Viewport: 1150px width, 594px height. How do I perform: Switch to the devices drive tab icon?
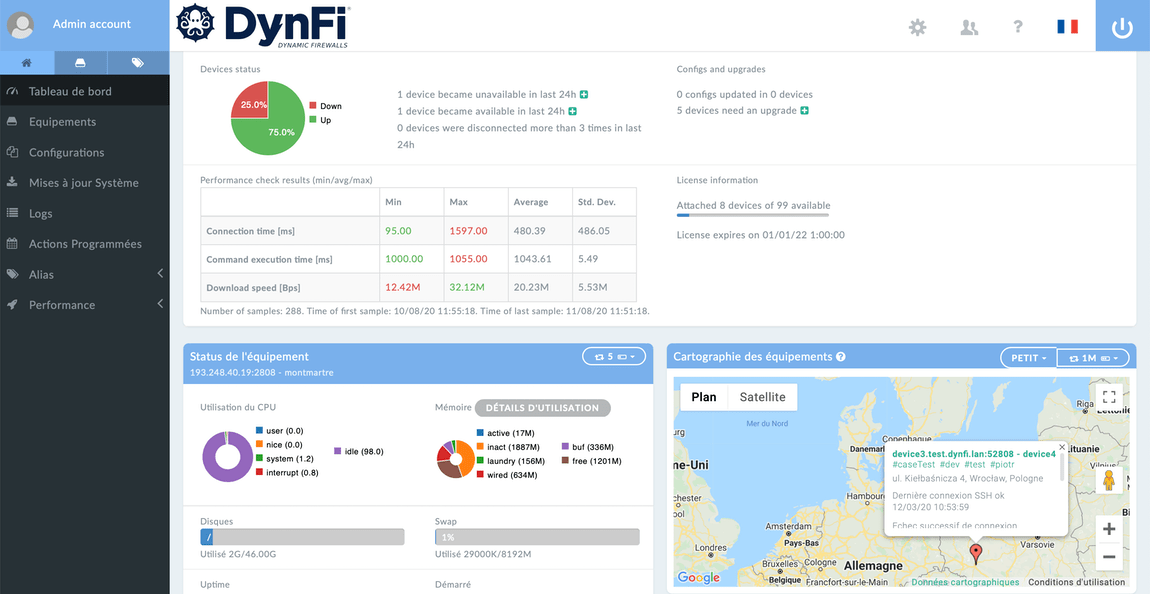coord(80,63)
